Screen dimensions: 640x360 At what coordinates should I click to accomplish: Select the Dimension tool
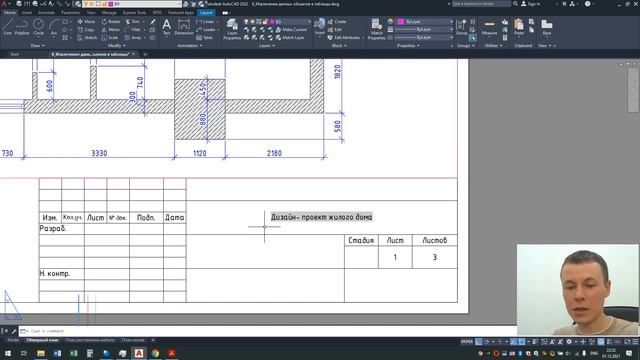184,27
